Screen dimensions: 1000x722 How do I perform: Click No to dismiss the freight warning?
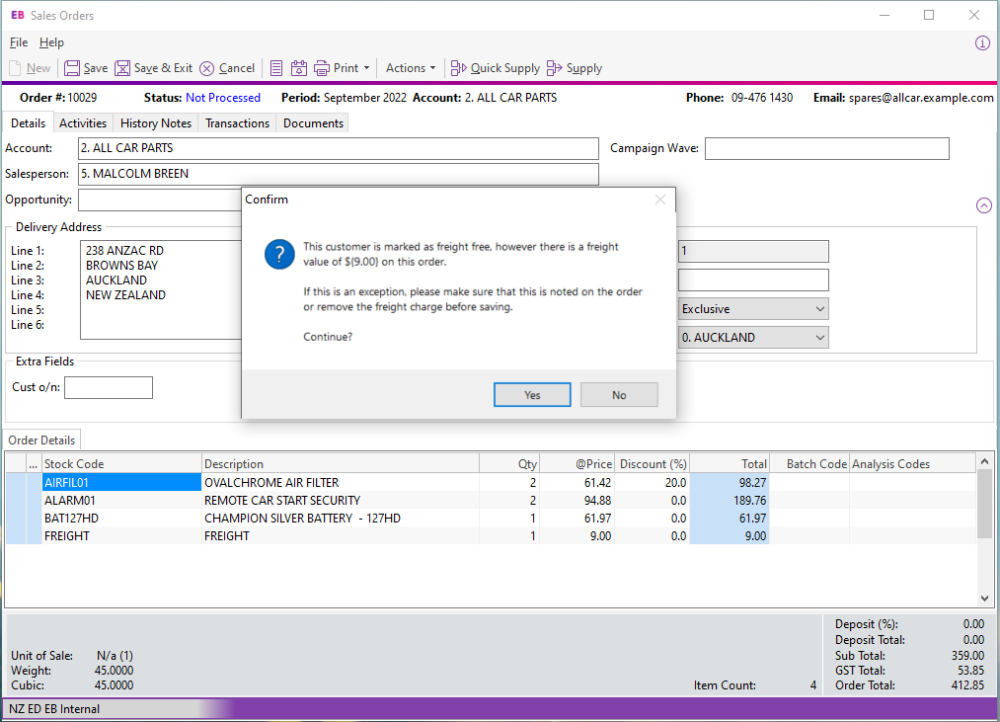(x=618, y=394)
